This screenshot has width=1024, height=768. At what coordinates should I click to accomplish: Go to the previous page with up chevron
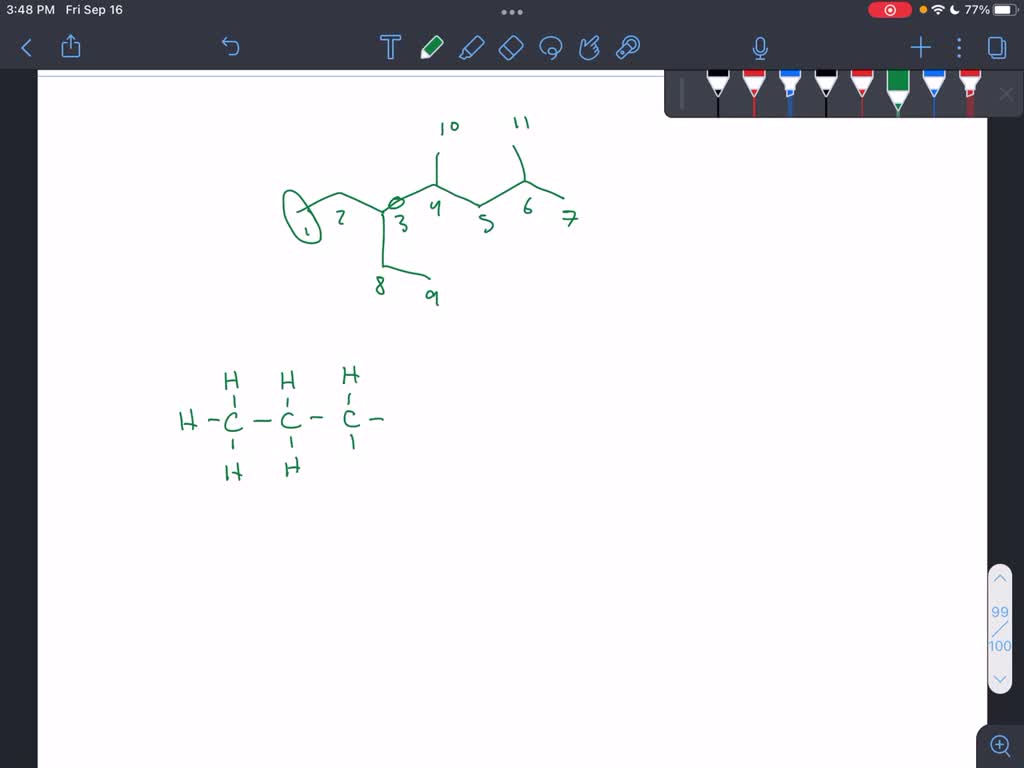click(x=1000, y=578)
